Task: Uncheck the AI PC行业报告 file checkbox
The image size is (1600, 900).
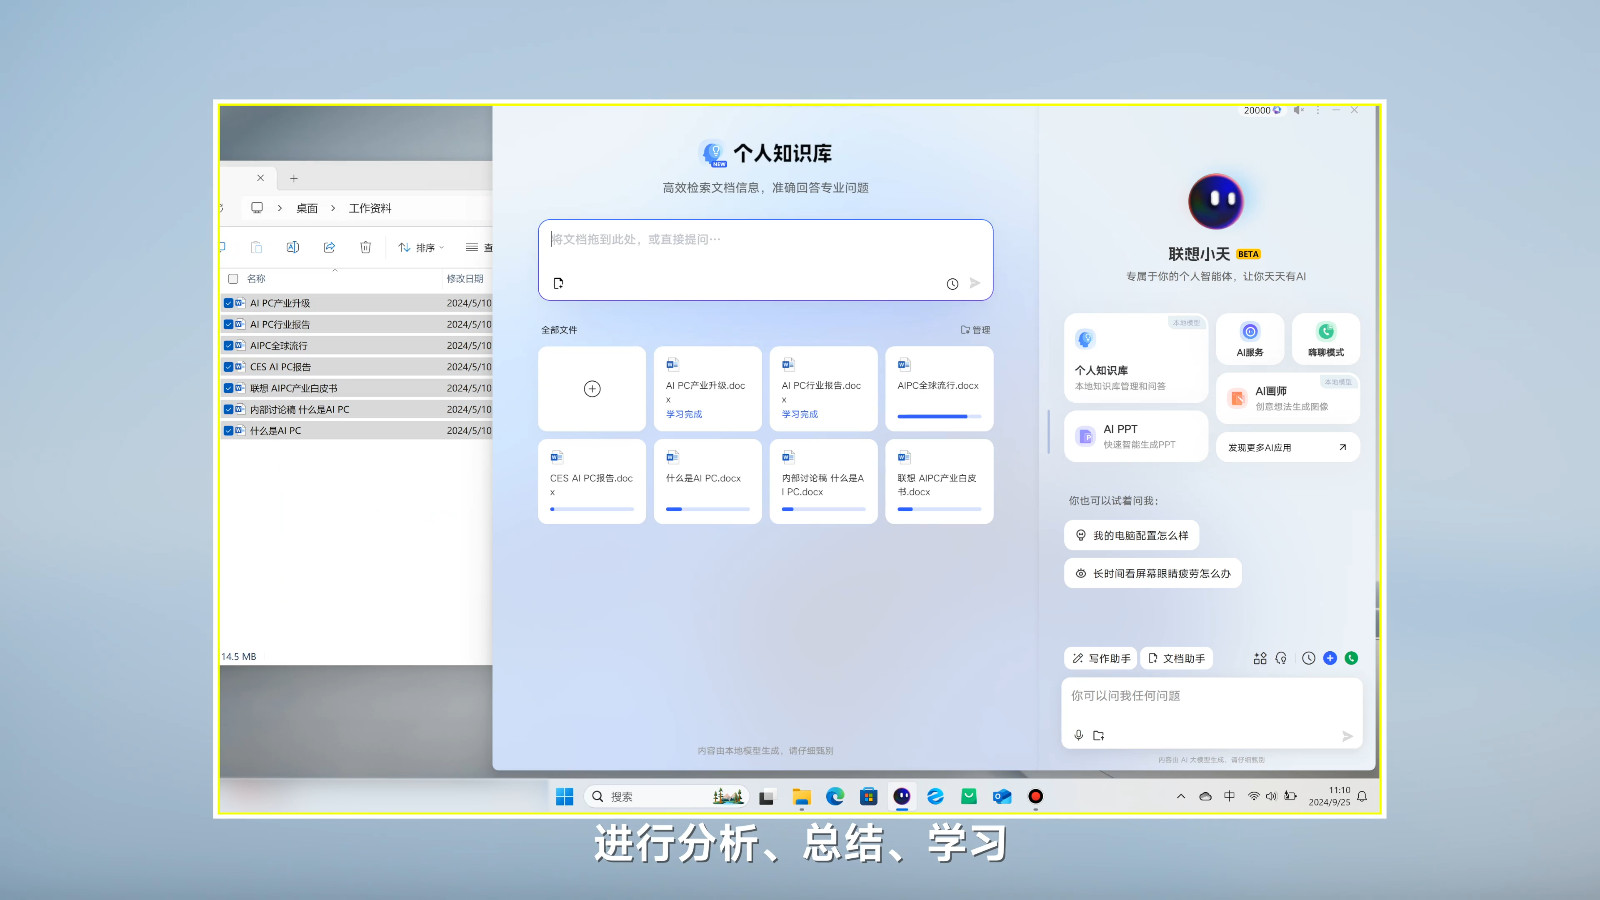Action: [228, 324]
